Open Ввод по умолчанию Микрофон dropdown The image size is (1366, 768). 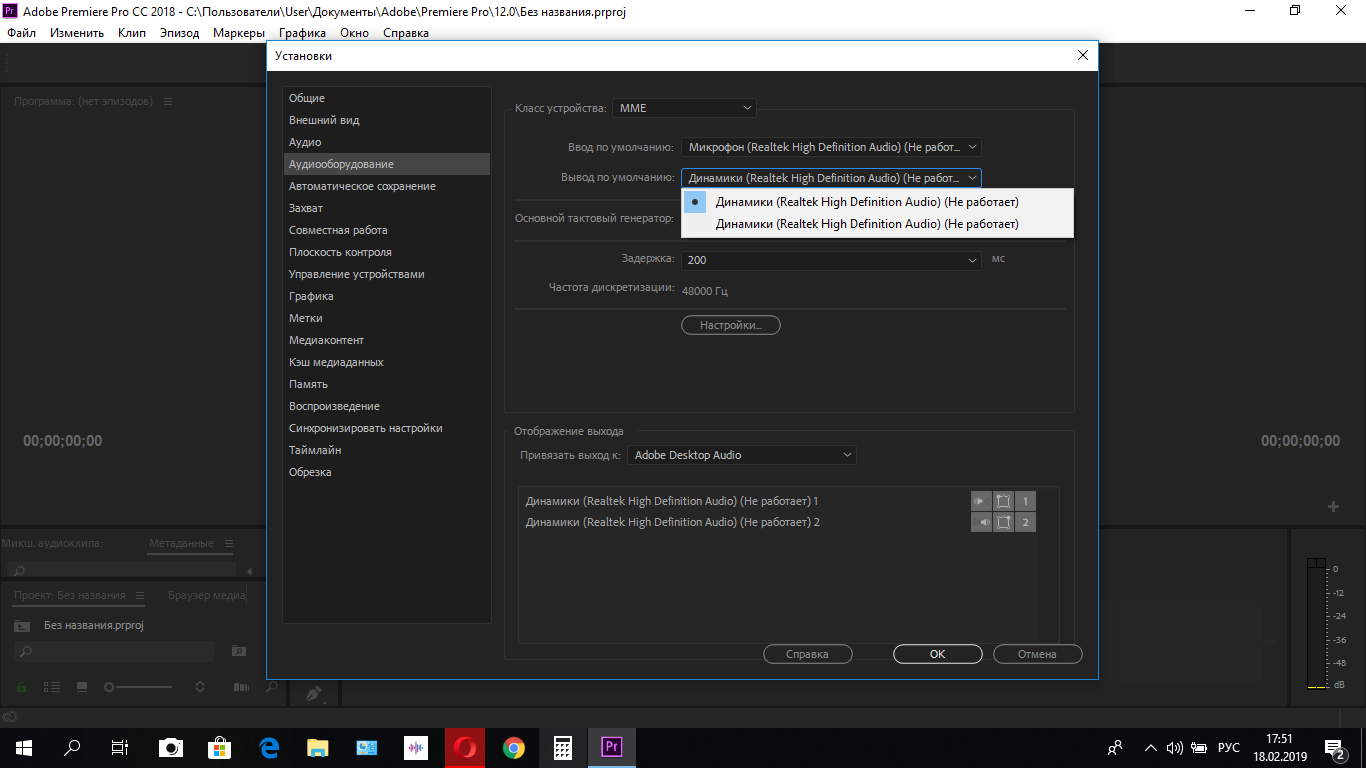tap(832, 147)
